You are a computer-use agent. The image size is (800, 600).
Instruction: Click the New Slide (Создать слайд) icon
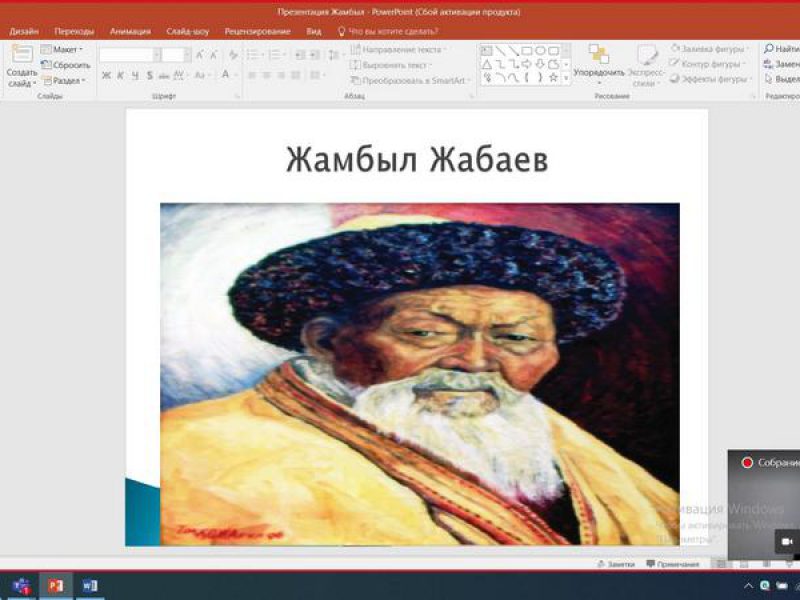tap(21, 54)
